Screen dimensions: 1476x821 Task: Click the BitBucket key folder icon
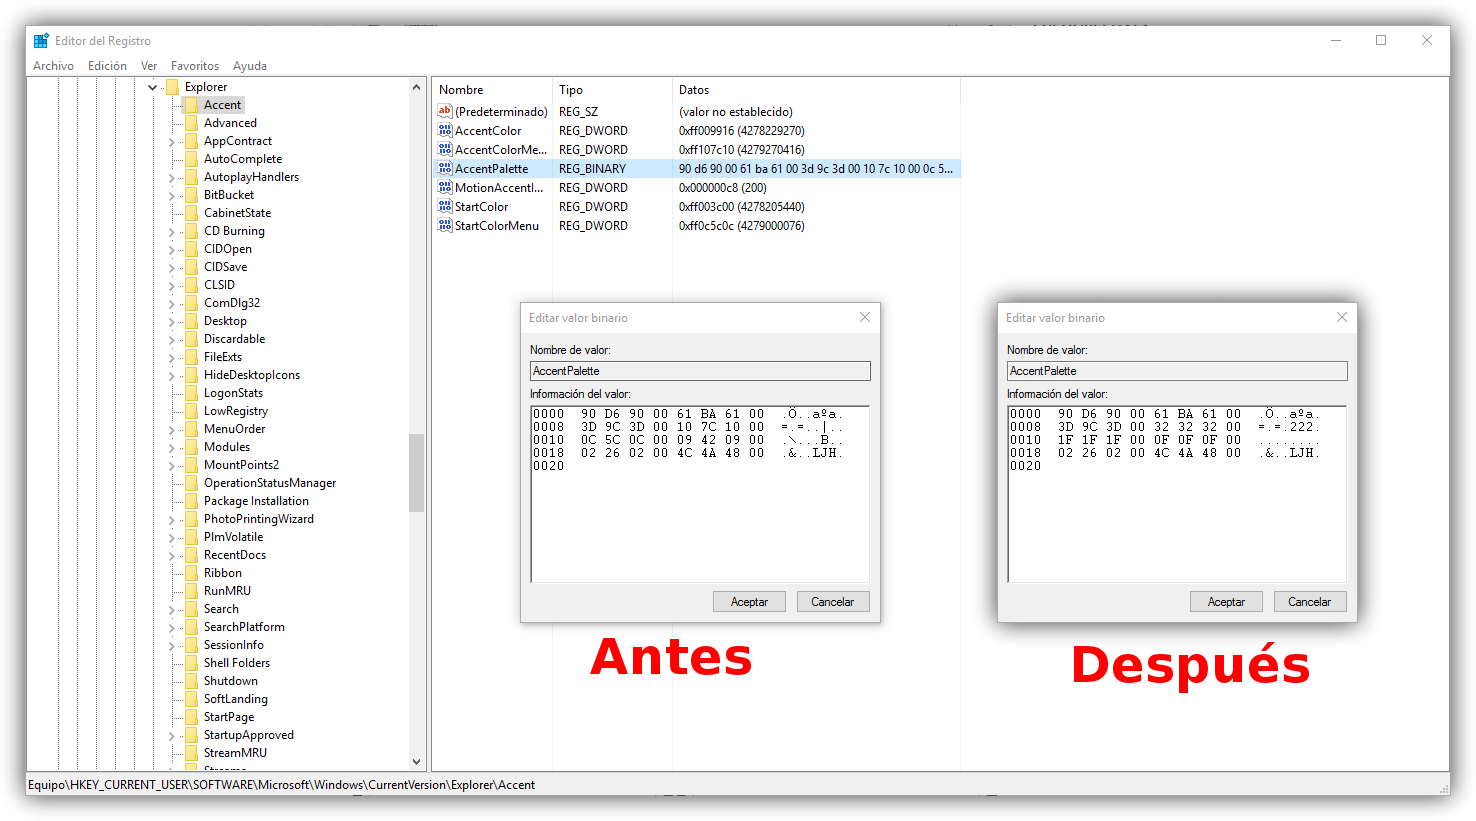tap(191, 195)
